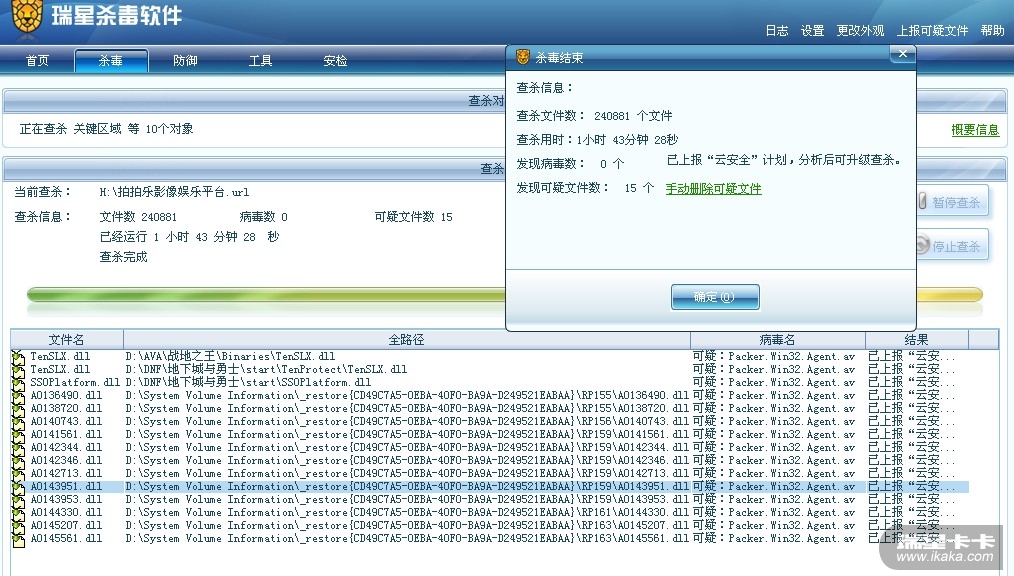
Task: Select the highlighted A0143951.dll file name
Action: coord(66,486)
